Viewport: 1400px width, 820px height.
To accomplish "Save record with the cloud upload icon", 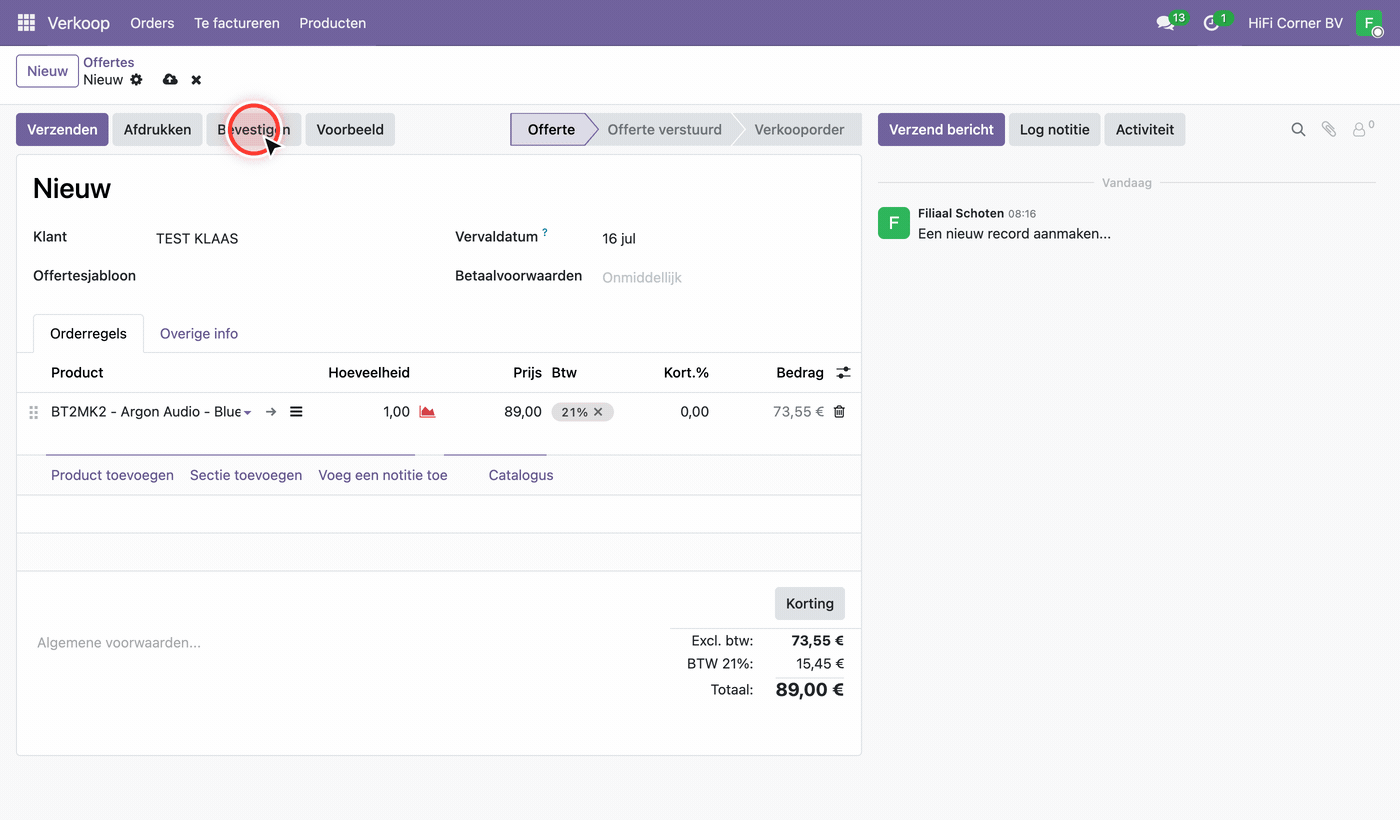I will [170, 79].
